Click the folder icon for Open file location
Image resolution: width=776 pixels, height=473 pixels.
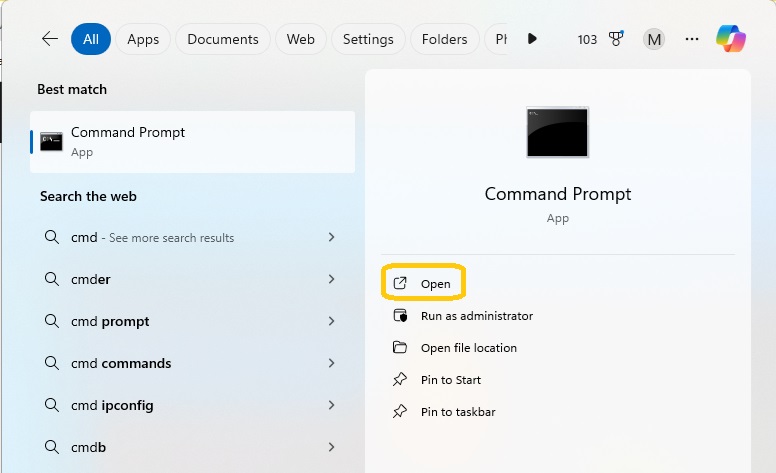(x=400, y=347)
